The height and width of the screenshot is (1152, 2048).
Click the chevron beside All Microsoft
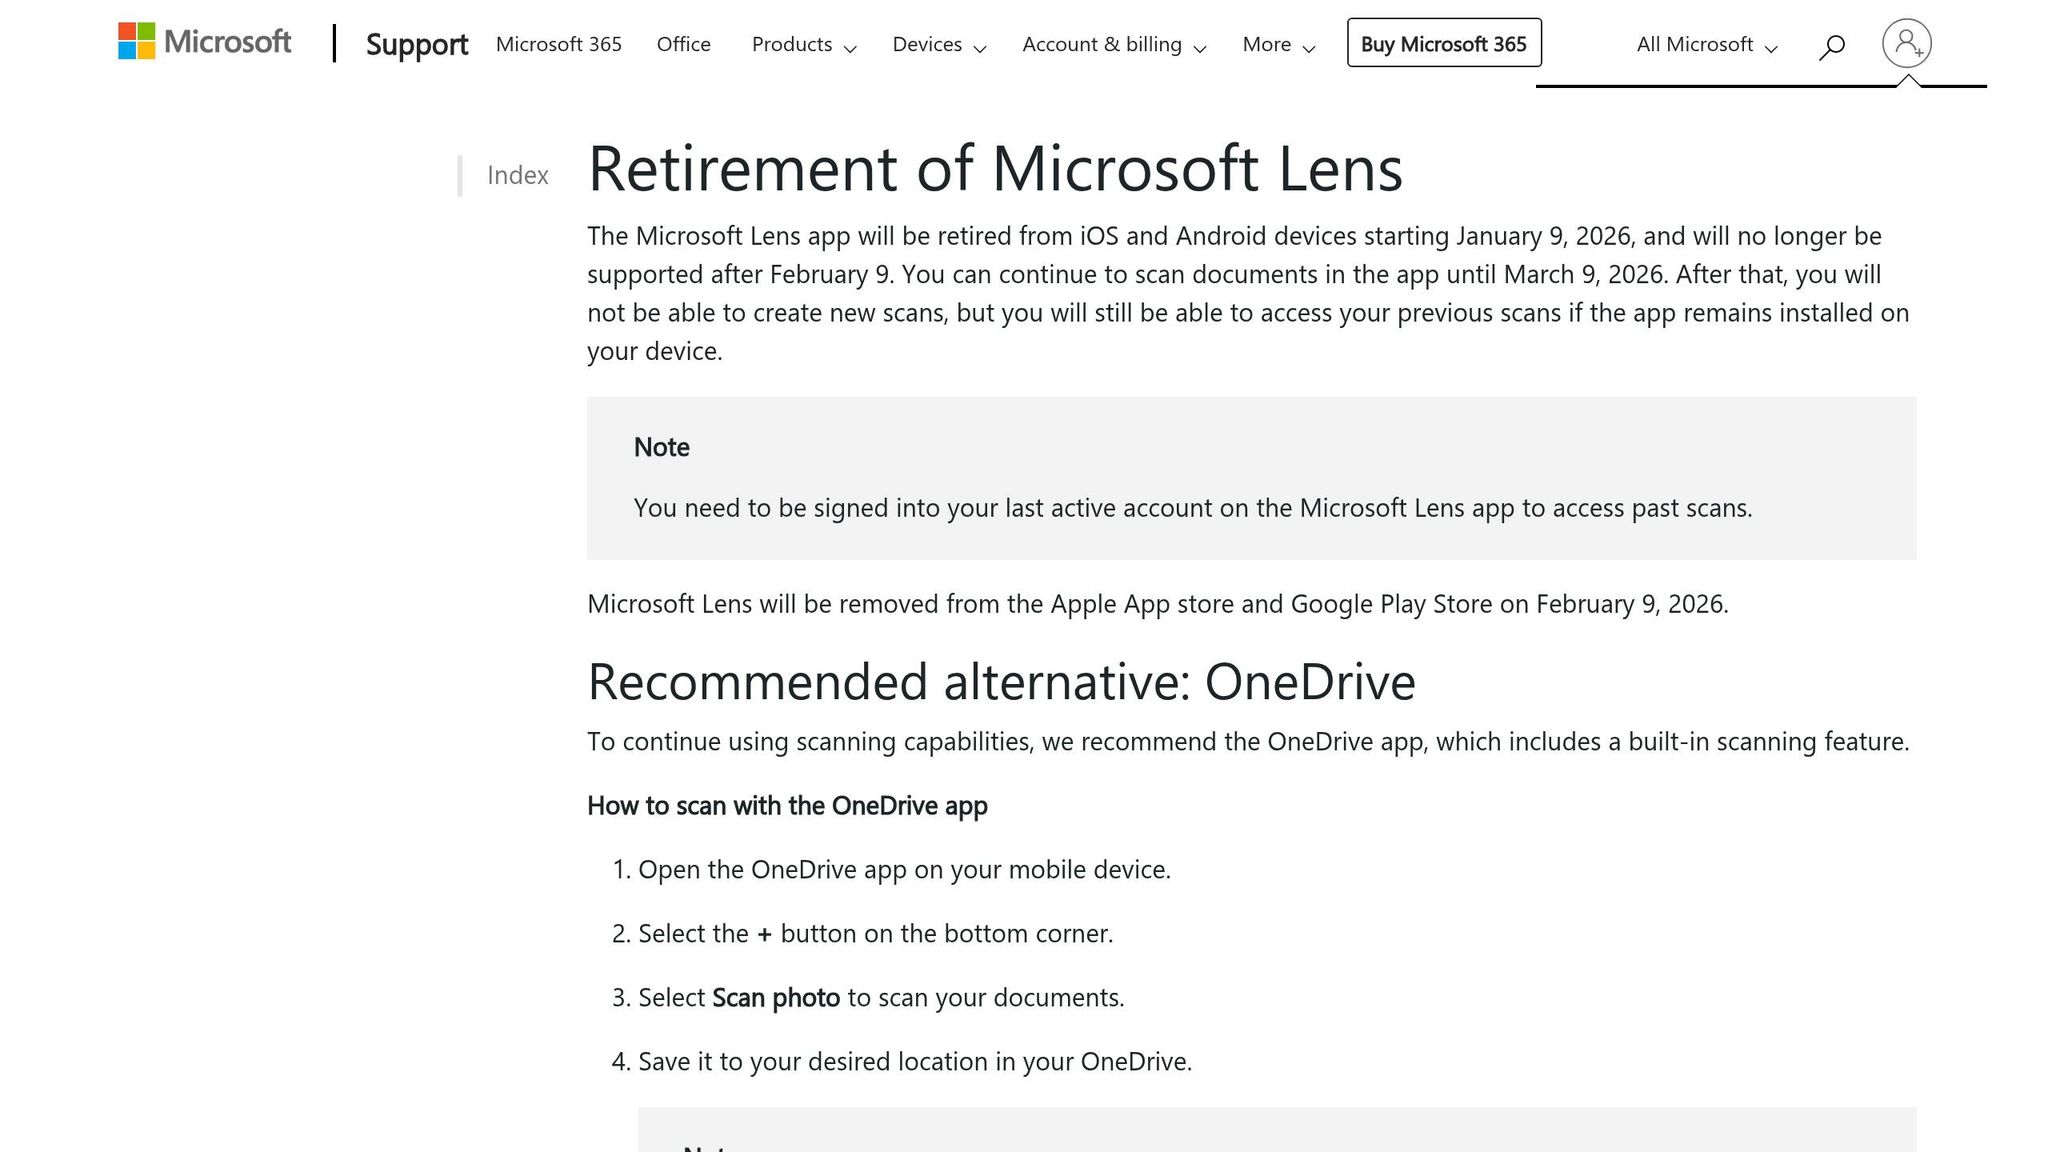[x=1771, y=48]
